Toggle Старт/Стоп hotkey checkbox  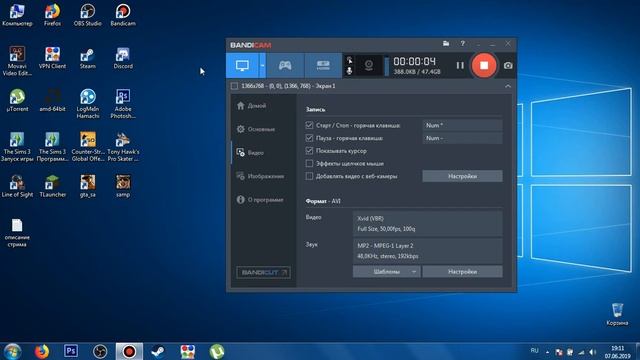[x=309, y=125]
